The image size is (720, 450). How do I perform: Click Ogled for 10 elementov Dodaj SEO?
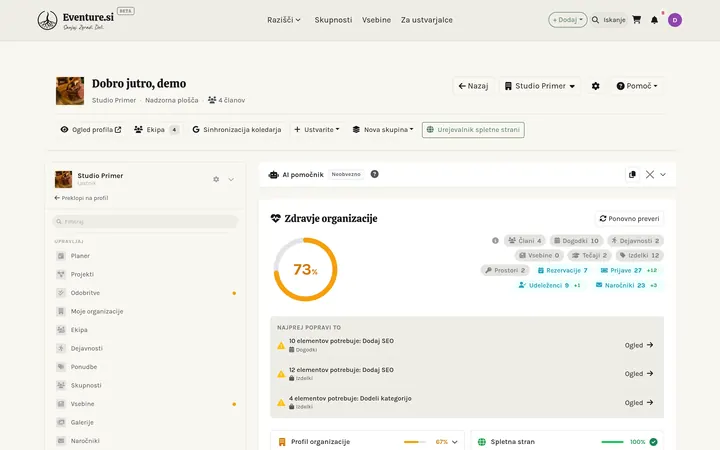point(639,345)
